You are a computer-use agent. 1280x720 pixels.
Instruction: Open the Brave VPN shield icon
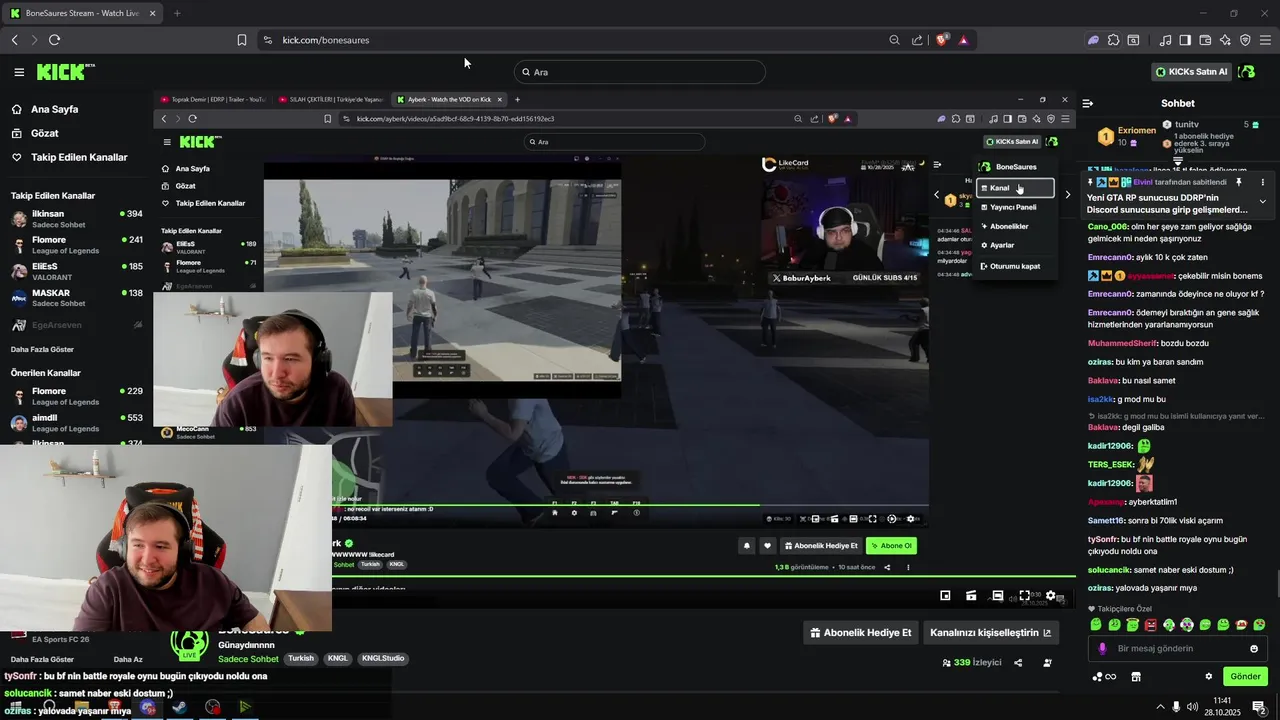click(1245, 40)
